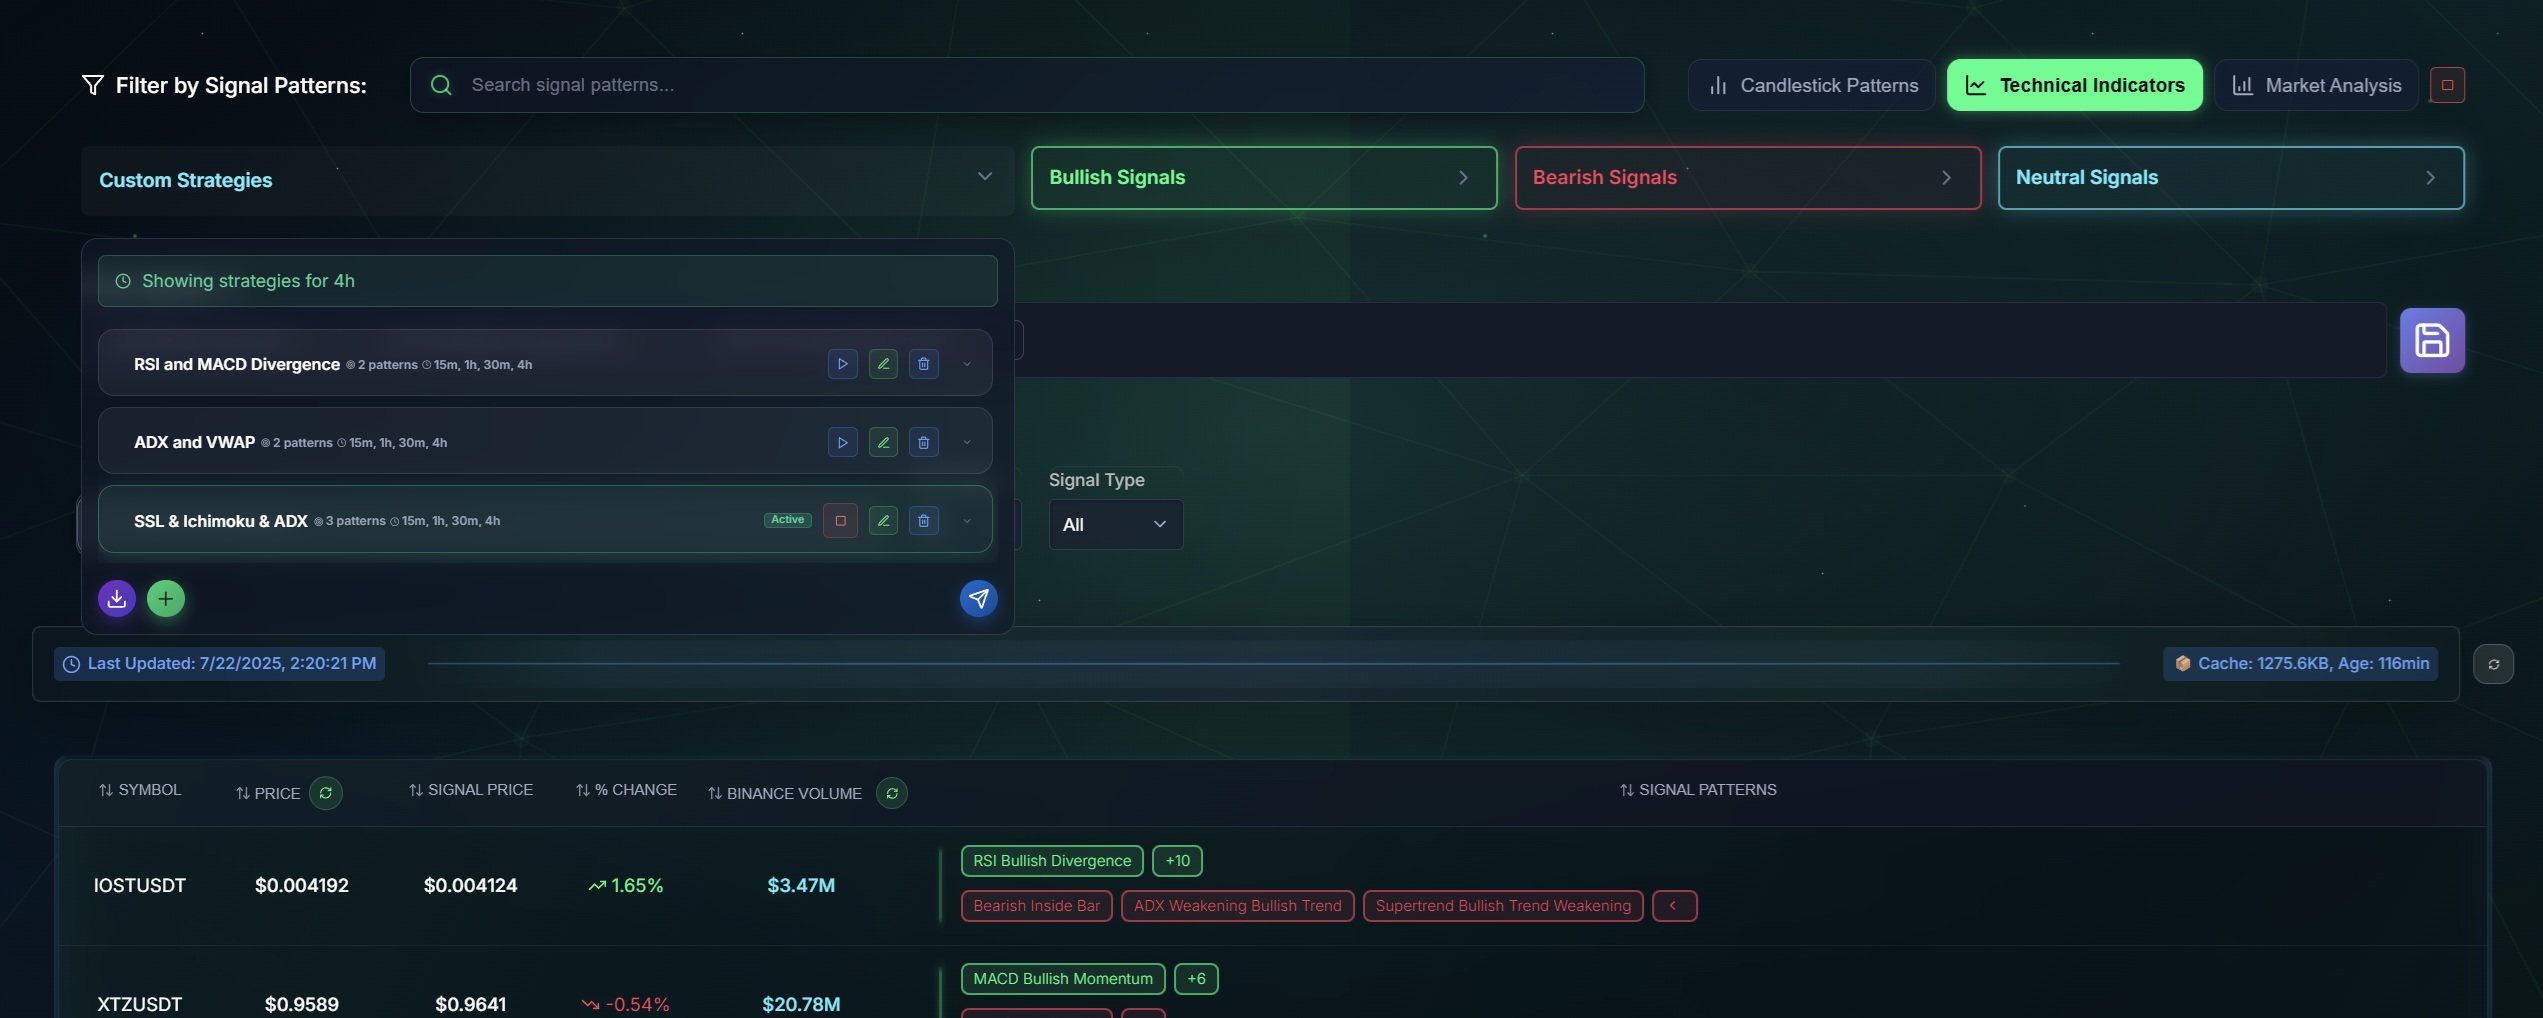Click the -0.54% change value

point(626,1004)
